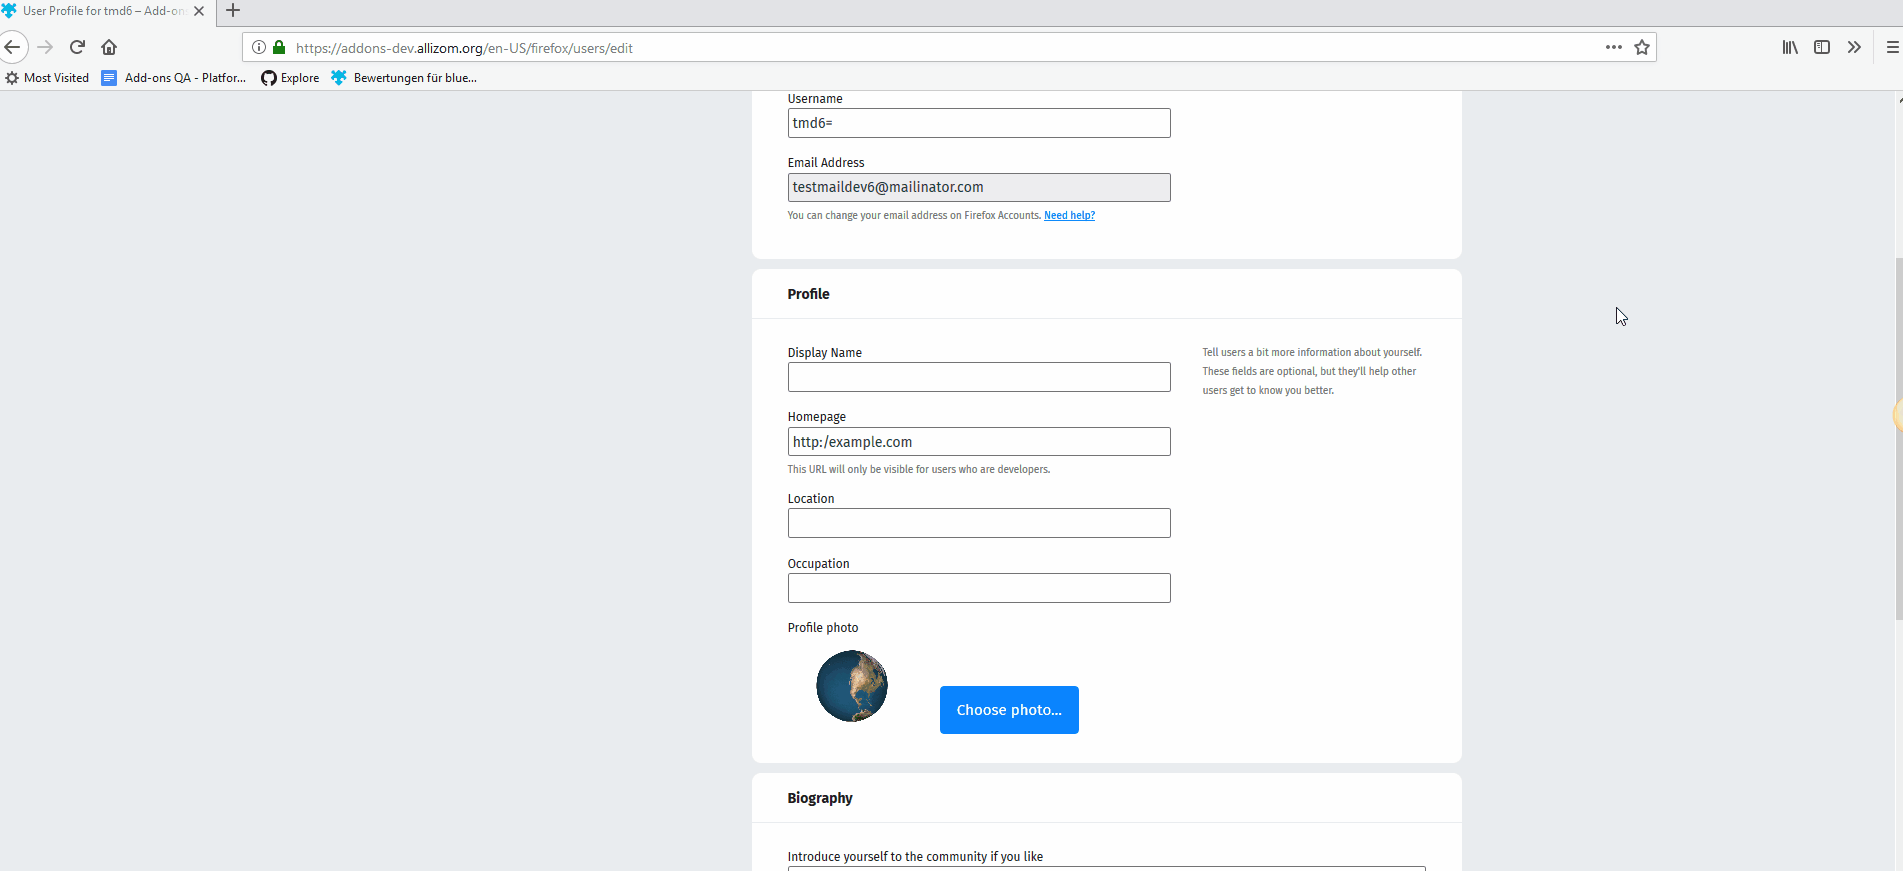Go back to the previous page

pos(12,47)
